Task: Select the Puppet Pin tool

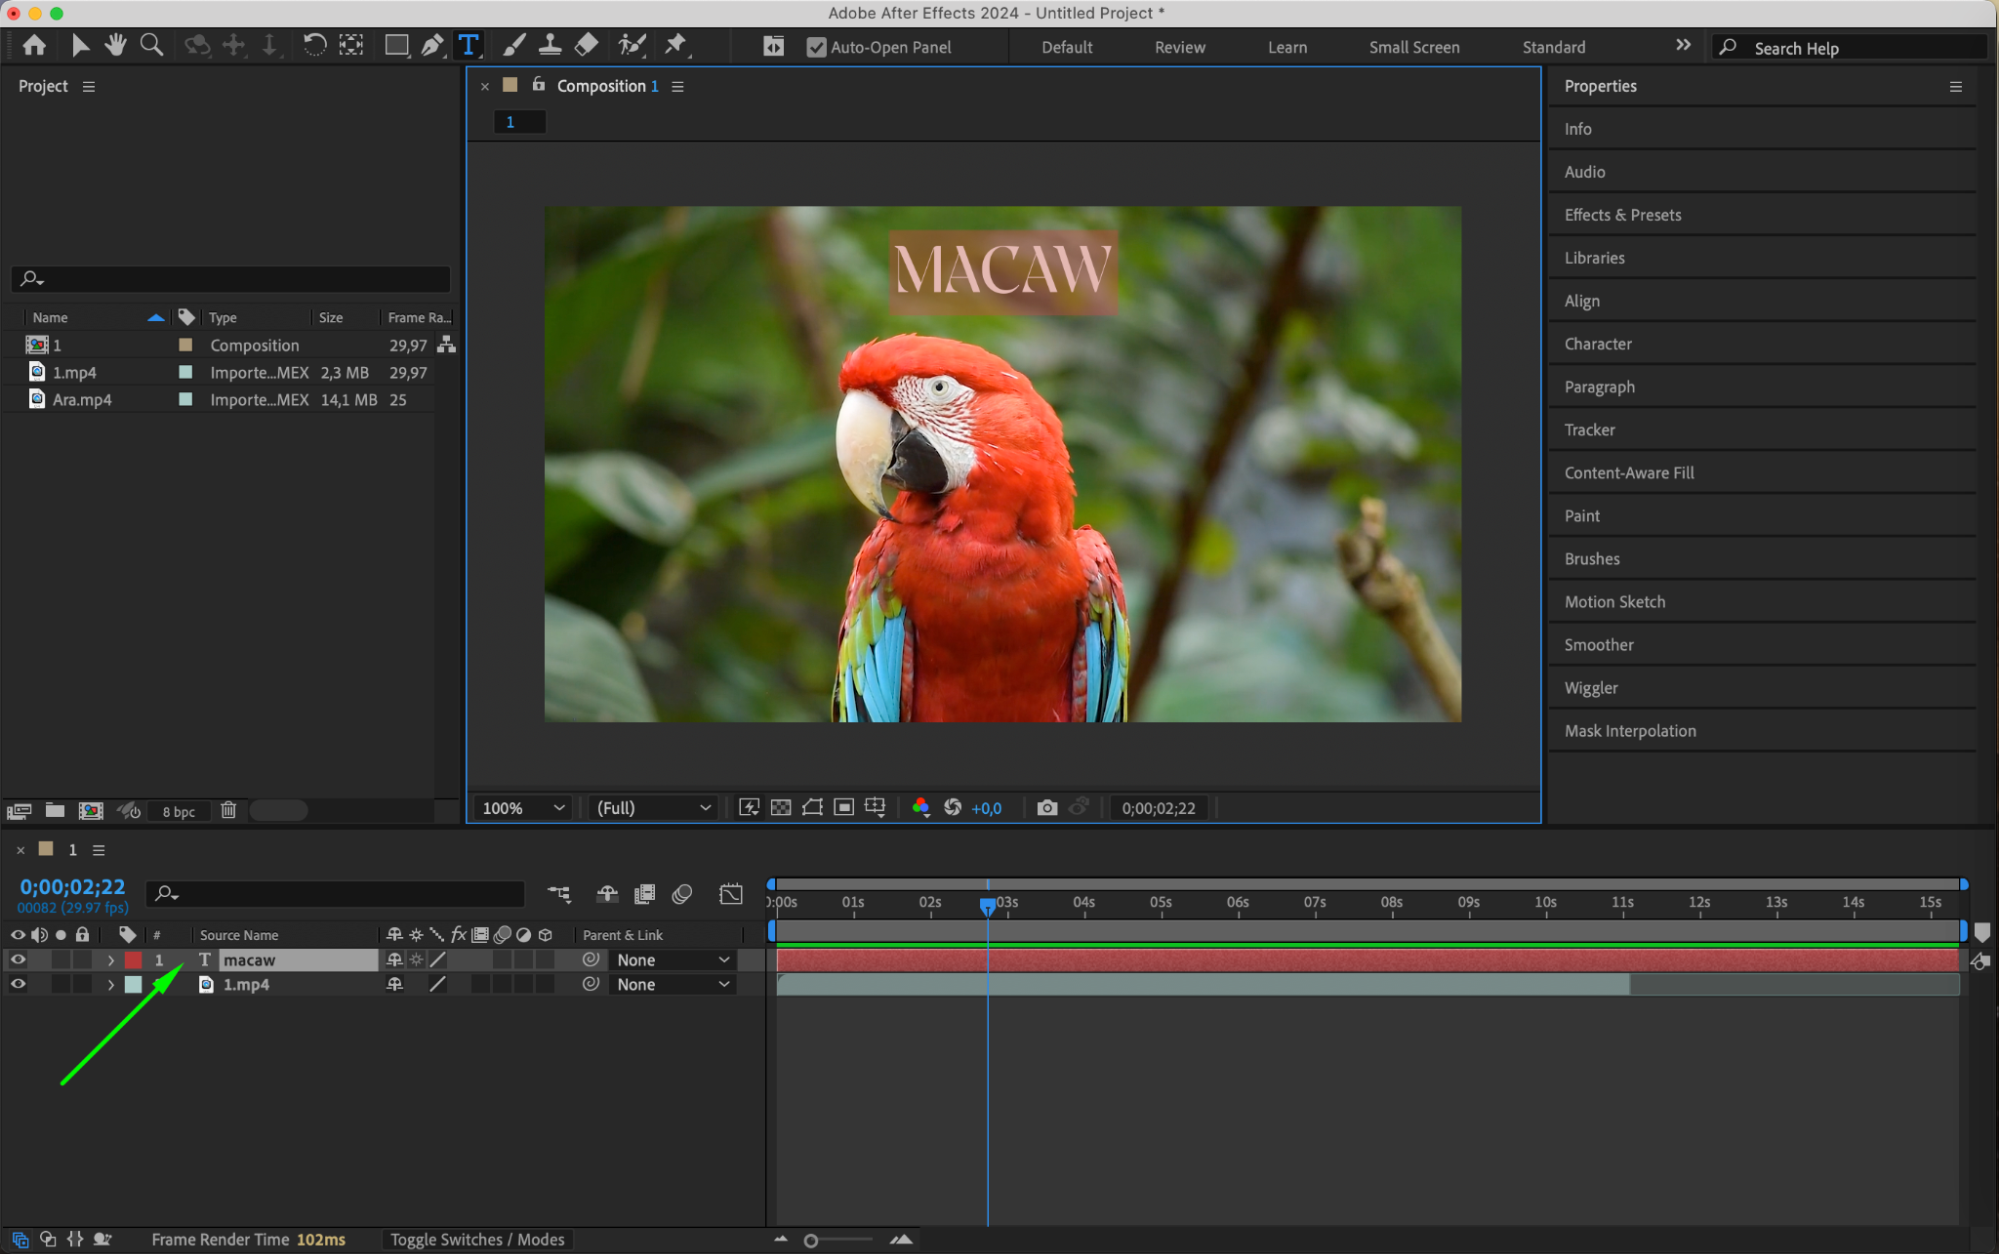Action: [676, 45]
